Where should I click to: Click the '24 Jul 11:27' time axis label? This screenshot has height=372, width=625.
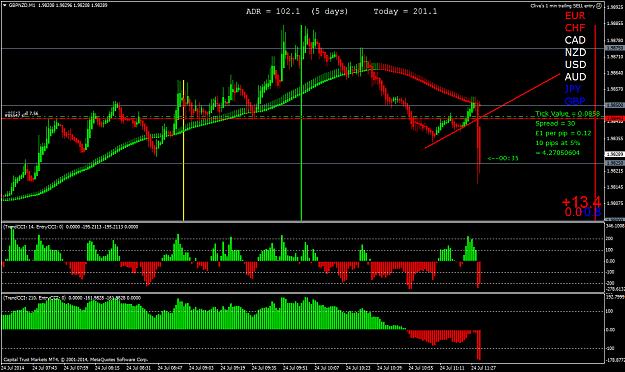pyautogui.click(x=483, y=368)
